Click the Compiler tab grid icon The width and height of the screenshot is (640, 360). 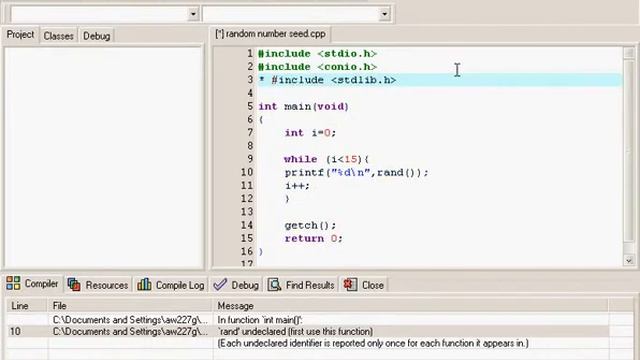coord(13,283)
